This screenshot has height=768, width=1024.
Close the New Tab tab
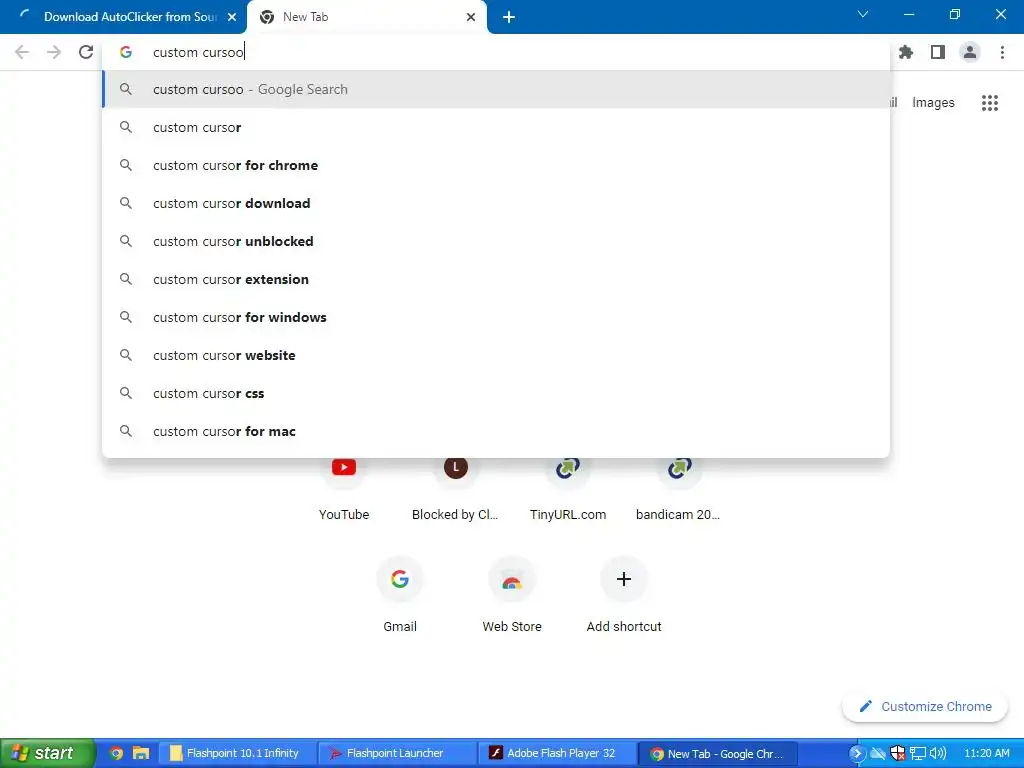click(471, 17)
